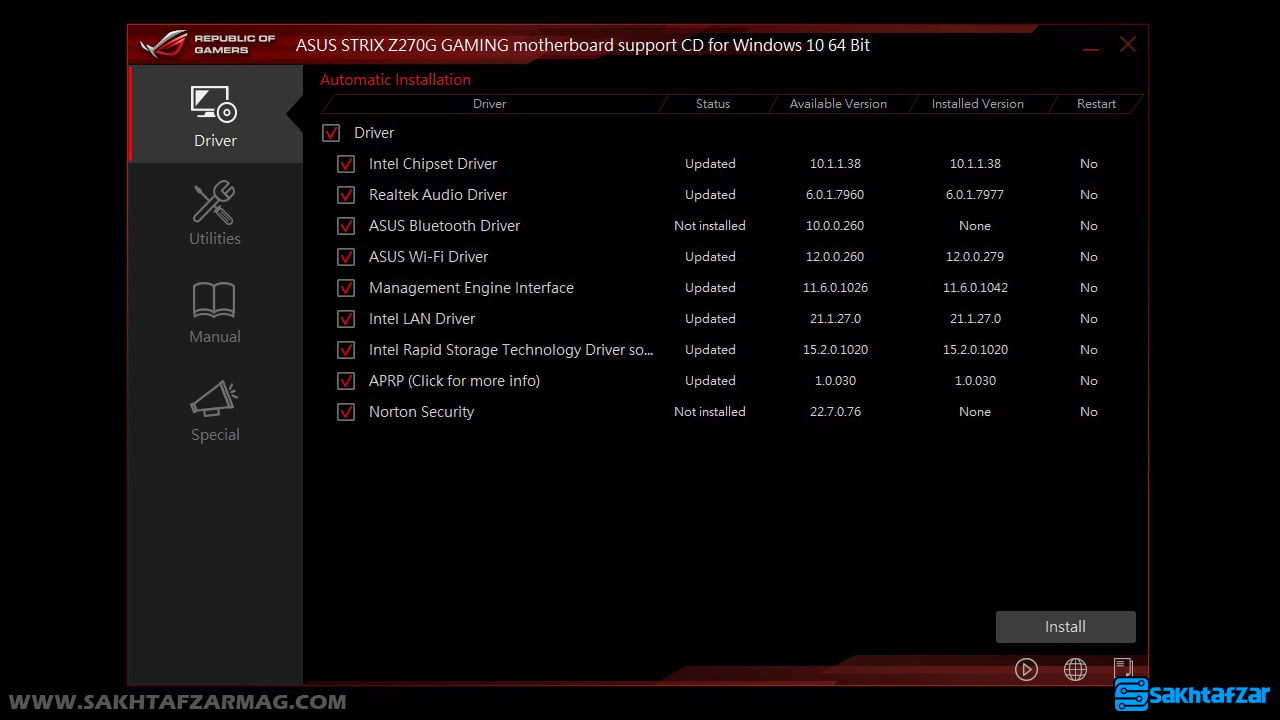Toggle the ASUS Bluetooth Driver checkbox
Viewport: 1280px width, 720px height.
click(x=346, y=226)
